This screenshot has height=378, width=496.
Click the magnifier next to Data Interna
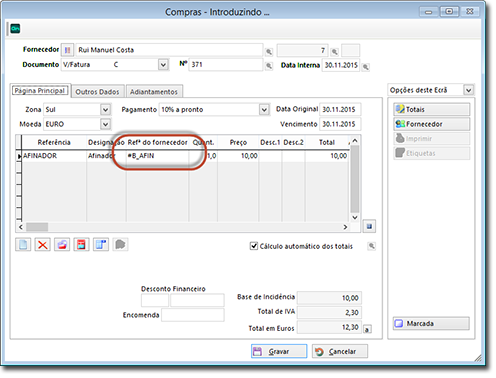(365, 67)
